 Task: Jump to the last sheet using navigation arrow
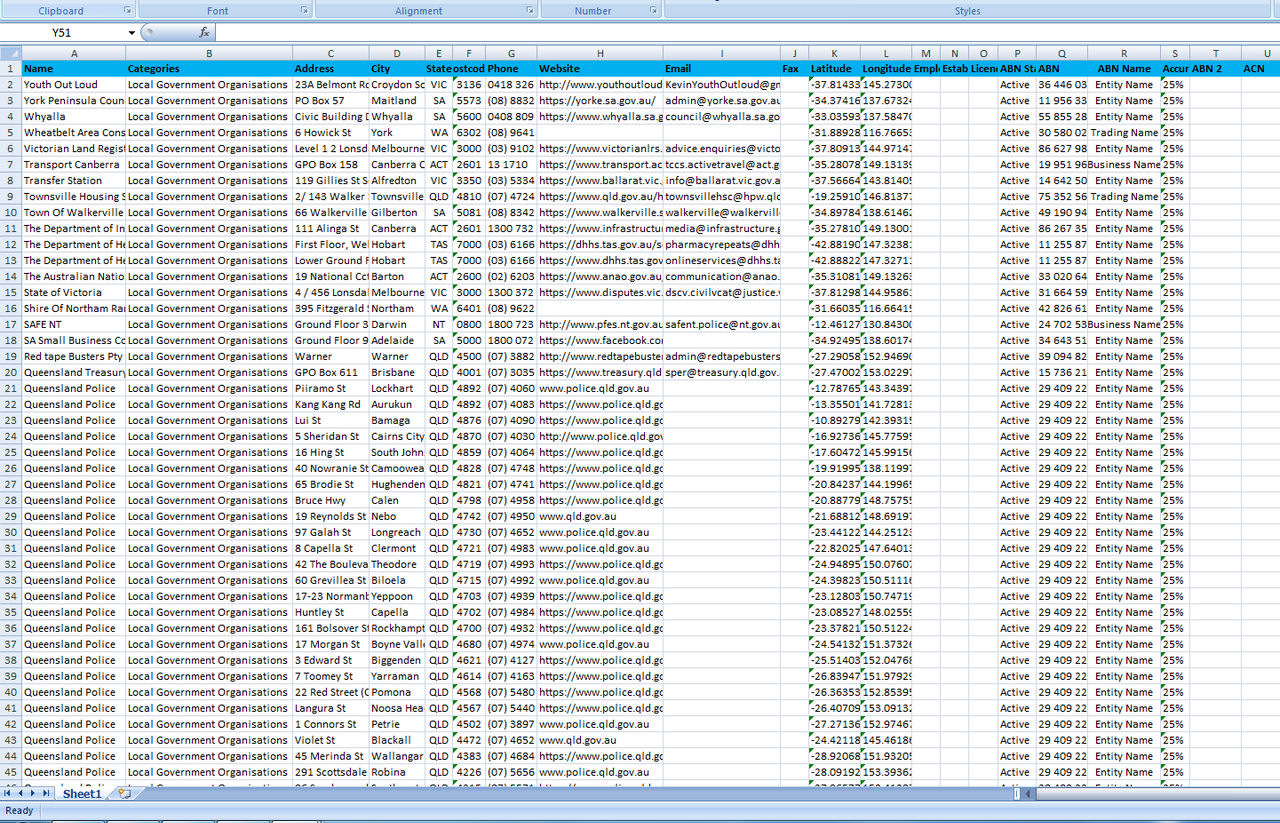(48, 793)
